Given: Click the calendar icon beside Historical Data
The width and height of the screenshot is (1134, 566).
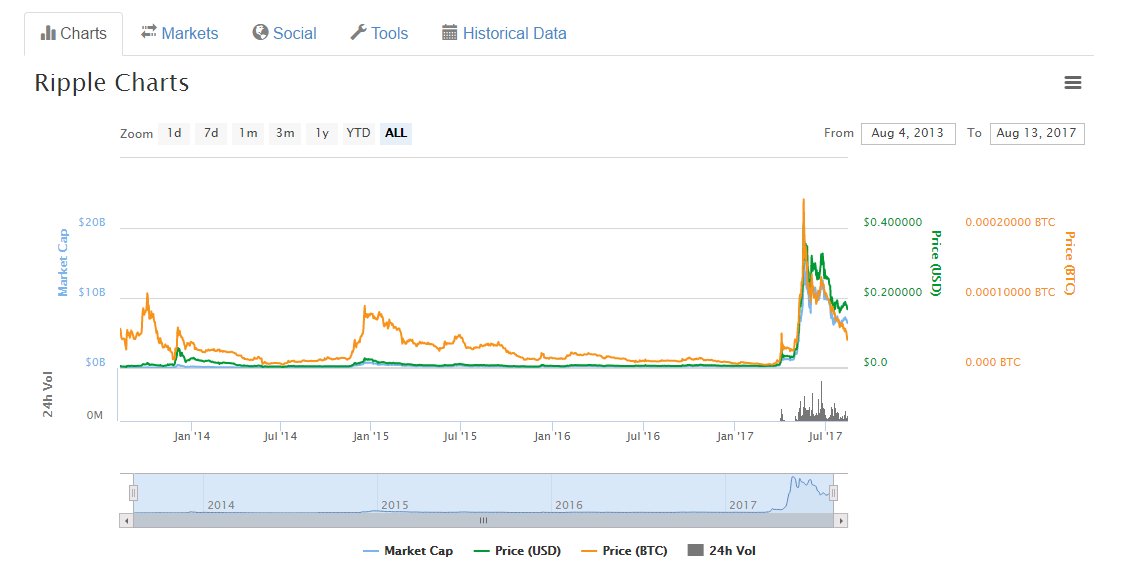Looking at the screenshot, I should click(450, 33).
